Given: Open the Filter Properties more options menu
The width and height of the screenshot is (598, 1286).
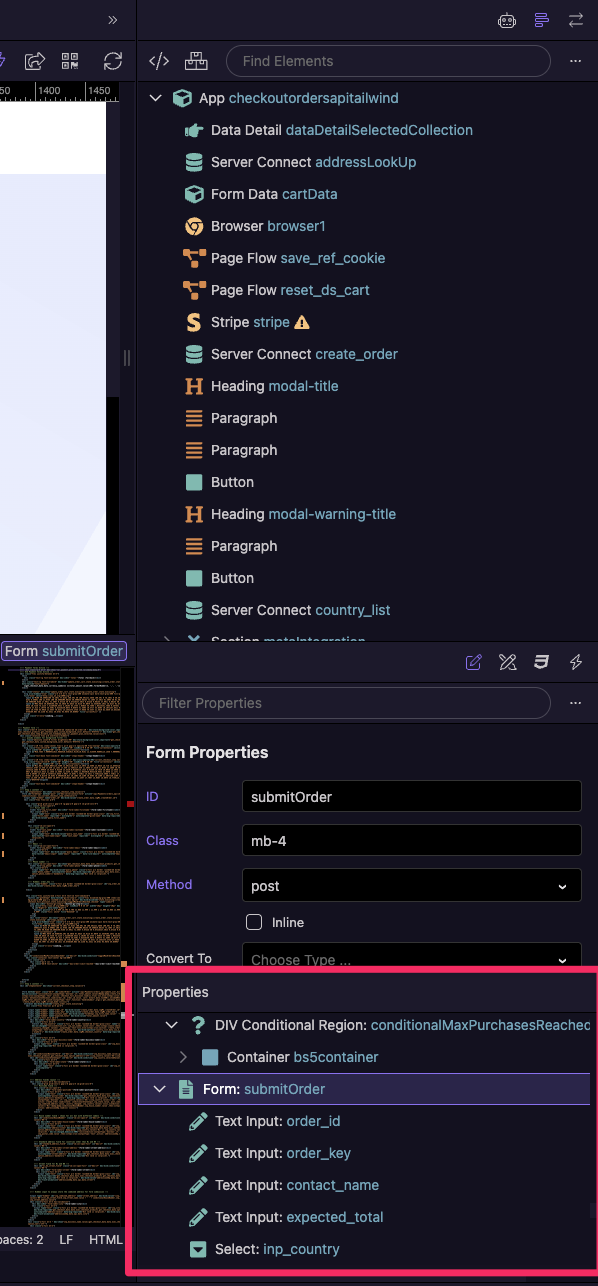Looking at the screenshot, I should click(x=575, y=703).
